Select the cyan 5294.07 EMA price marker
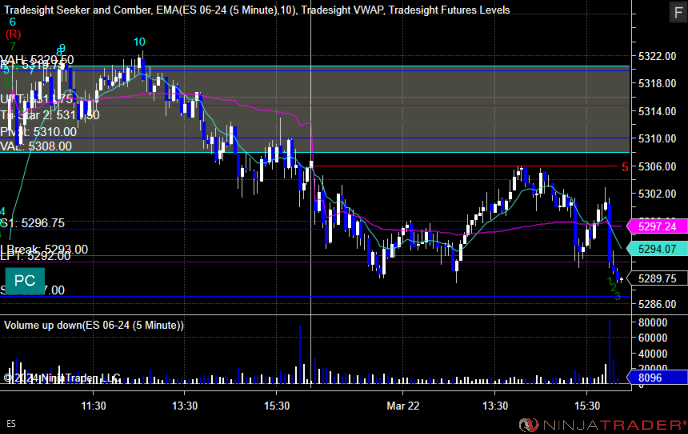This screenshot has height=434, width=688. point(656,249)
